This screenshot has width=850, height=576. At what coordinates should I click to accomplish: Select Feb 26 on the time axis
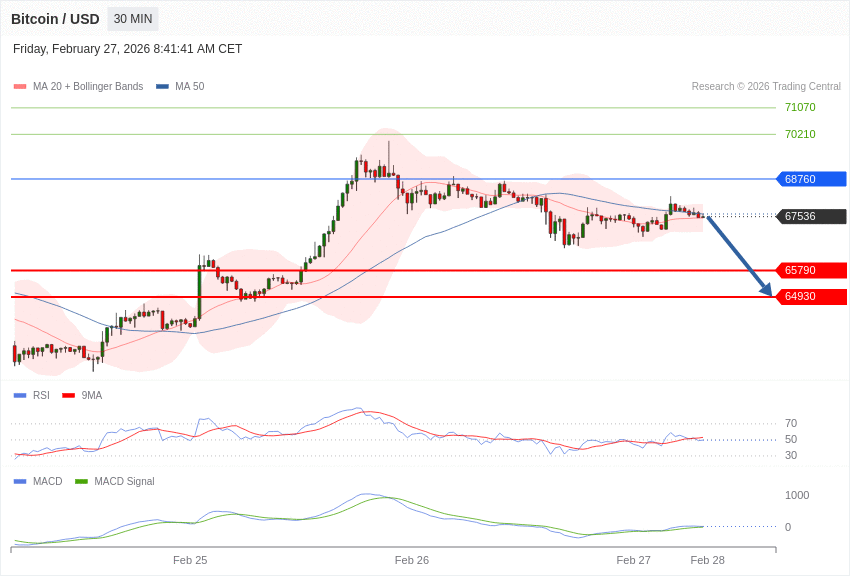(412, 560)
